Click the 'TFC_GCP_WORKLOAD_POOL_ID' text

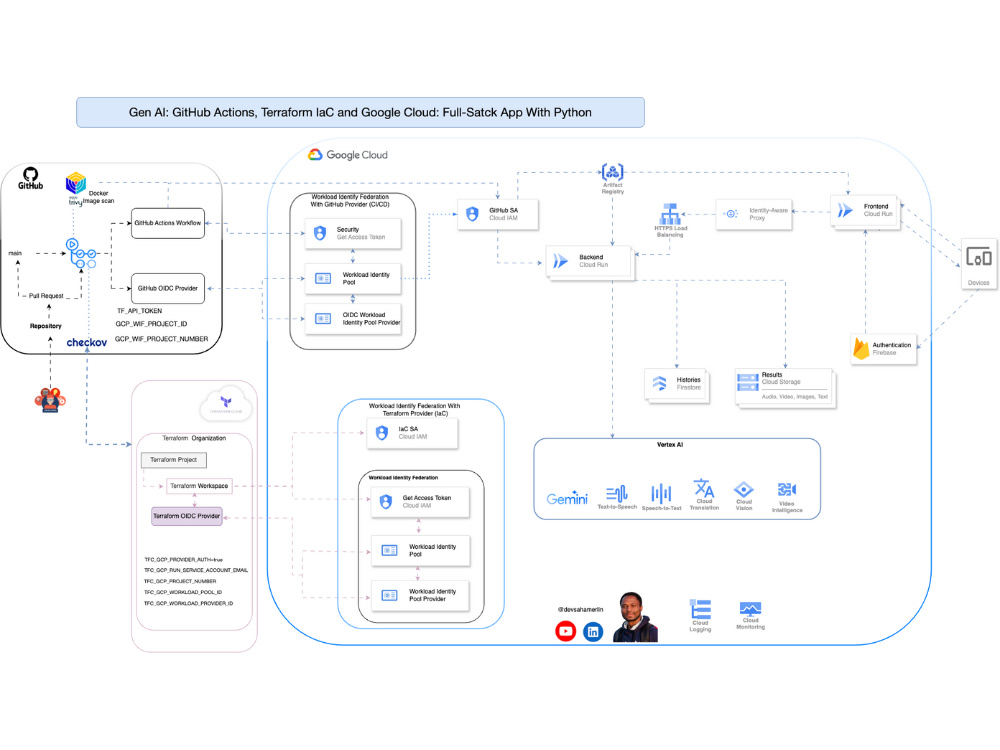pyautogui.click(x=182, y=592)
